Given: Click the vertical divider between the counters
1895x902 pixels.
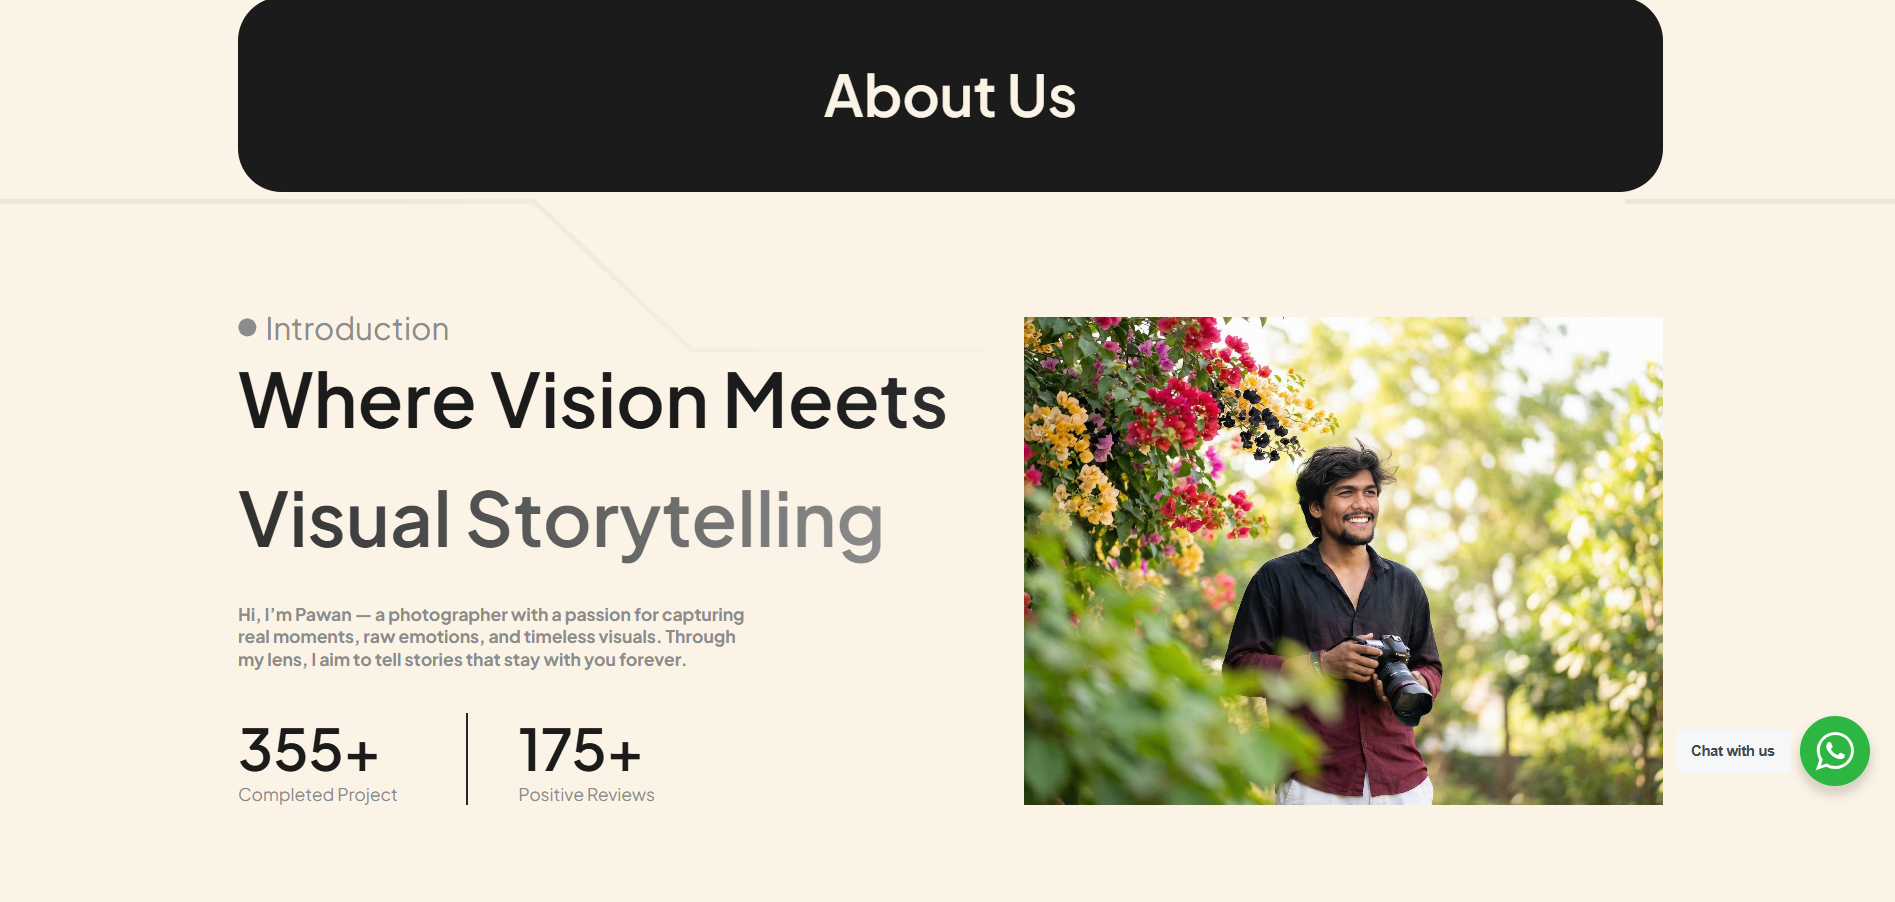Looking at the screenshot, I should pos(467,758).
